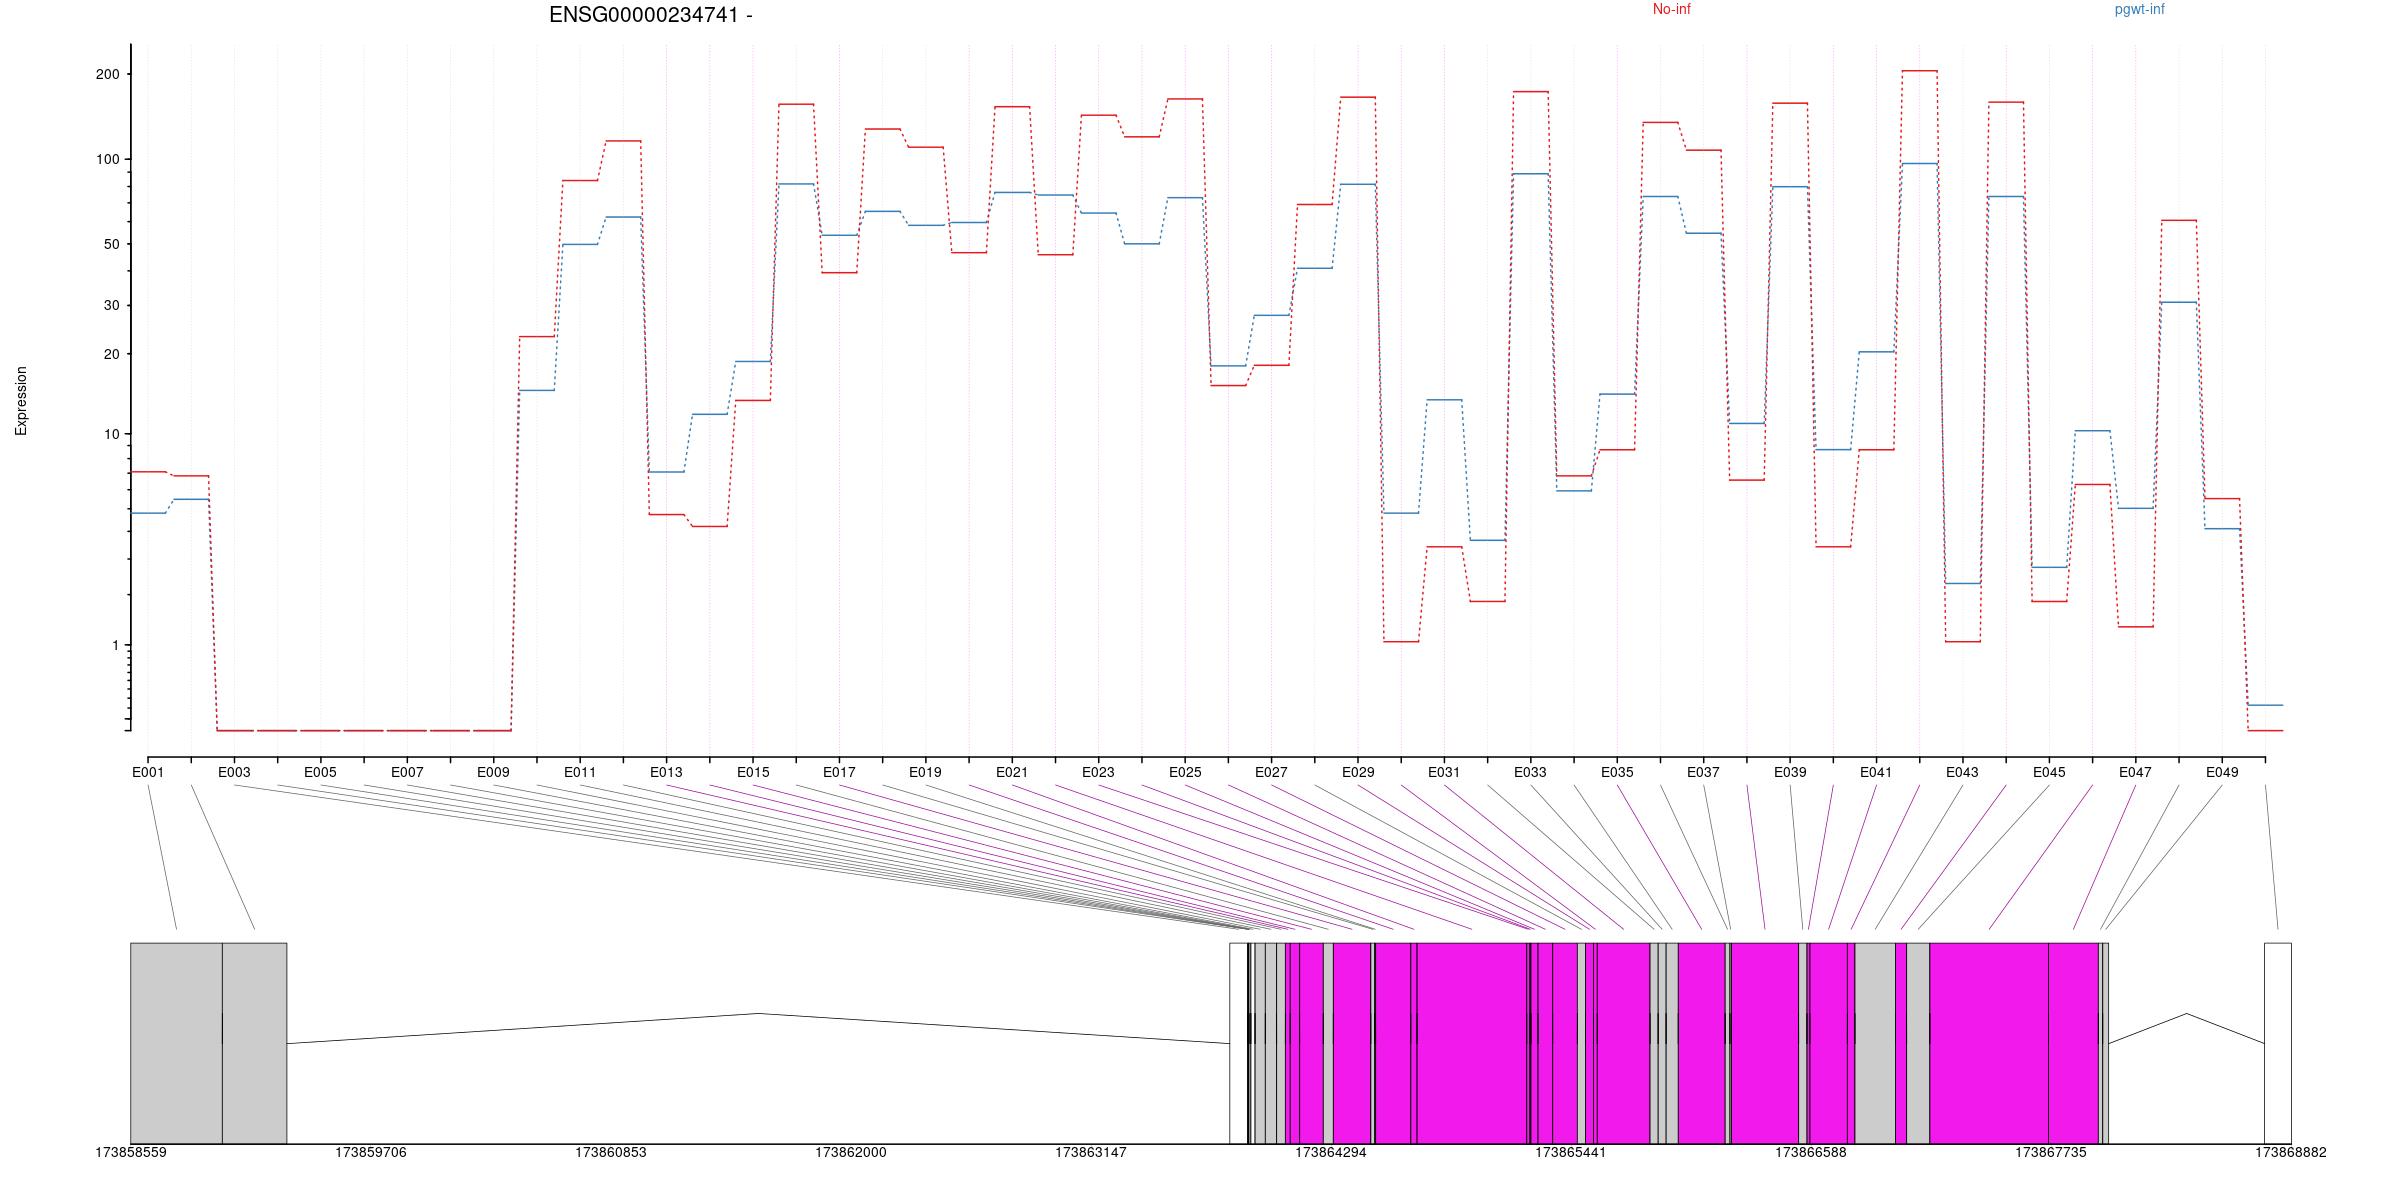2400x1200 pixels.
Task: Click the y-axis value 50
Action: tap(111, 244)
